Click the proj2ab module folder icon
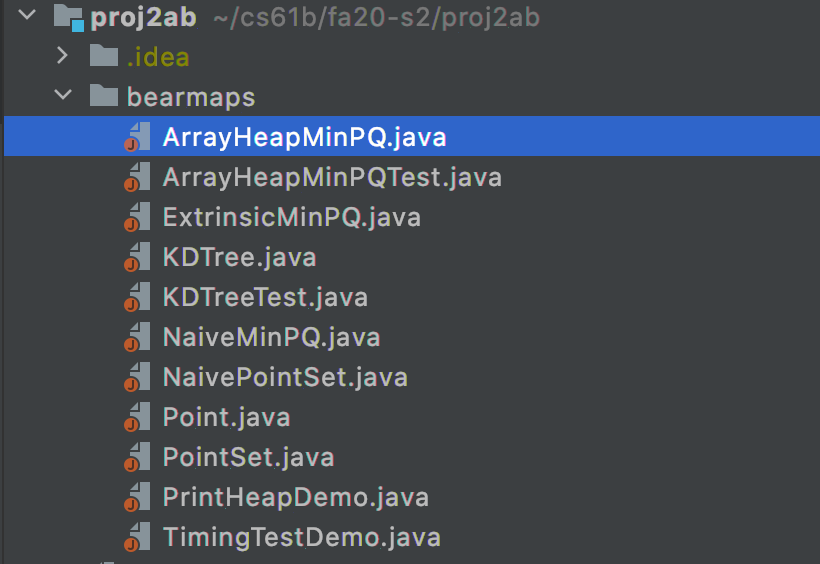820x564 pixels. click(x=69, y=19)
